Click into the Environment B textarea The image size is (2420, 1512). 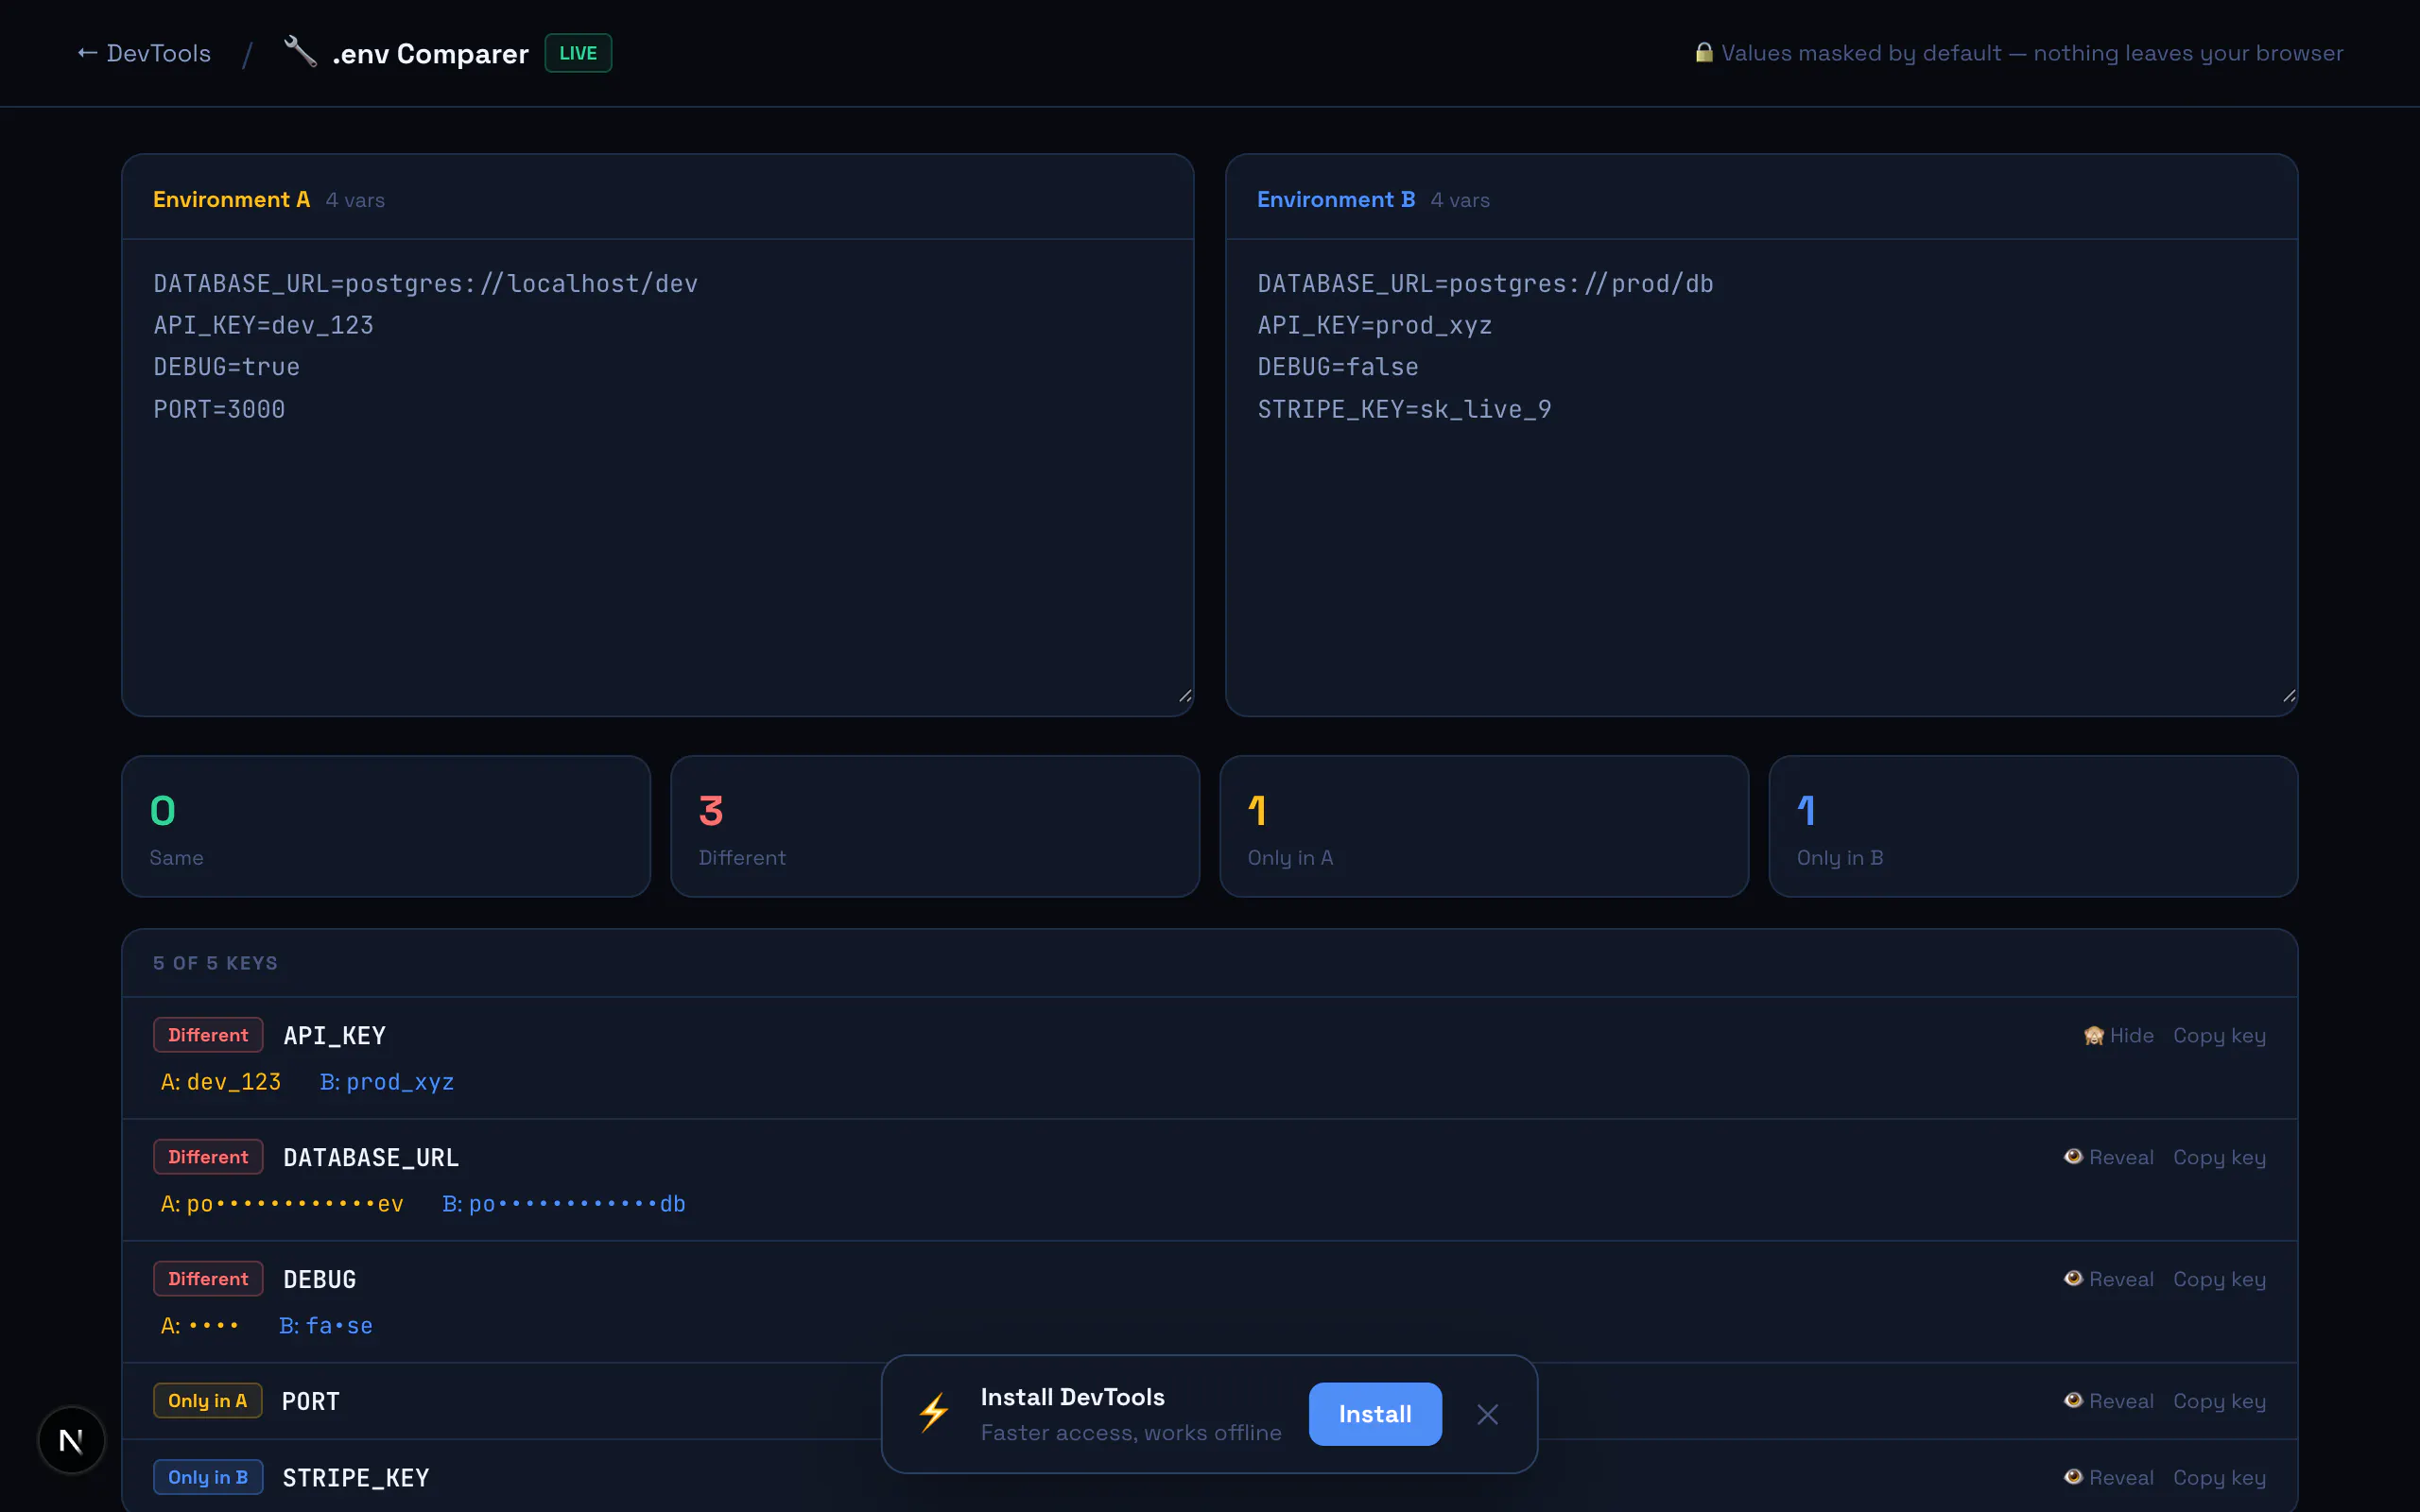tap(1761, 477)
